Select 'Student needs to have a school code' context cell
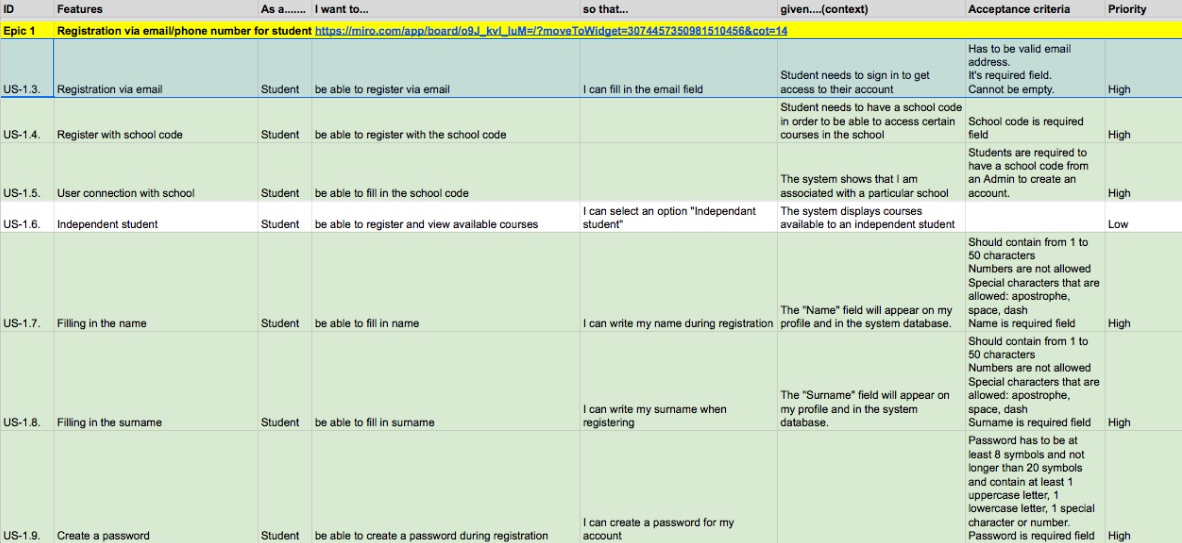 click(x=871, y=121)
